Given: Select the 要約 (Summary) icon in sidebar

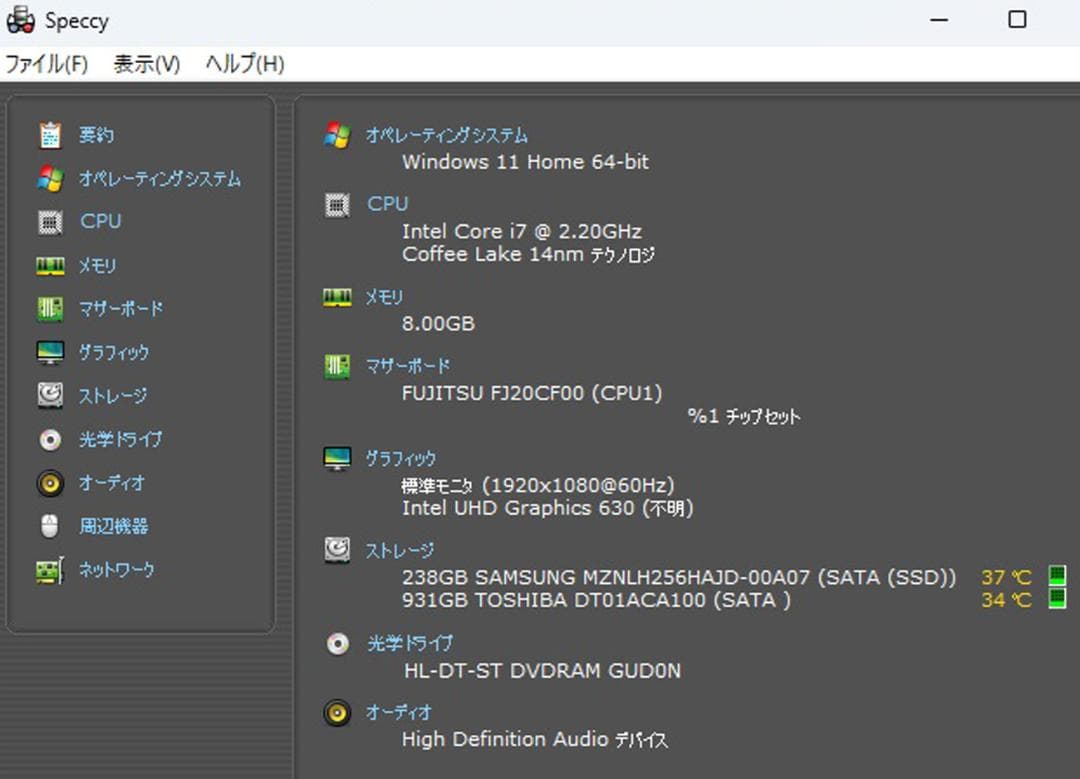Looking at the screenshot, I should tap(48, 134).
